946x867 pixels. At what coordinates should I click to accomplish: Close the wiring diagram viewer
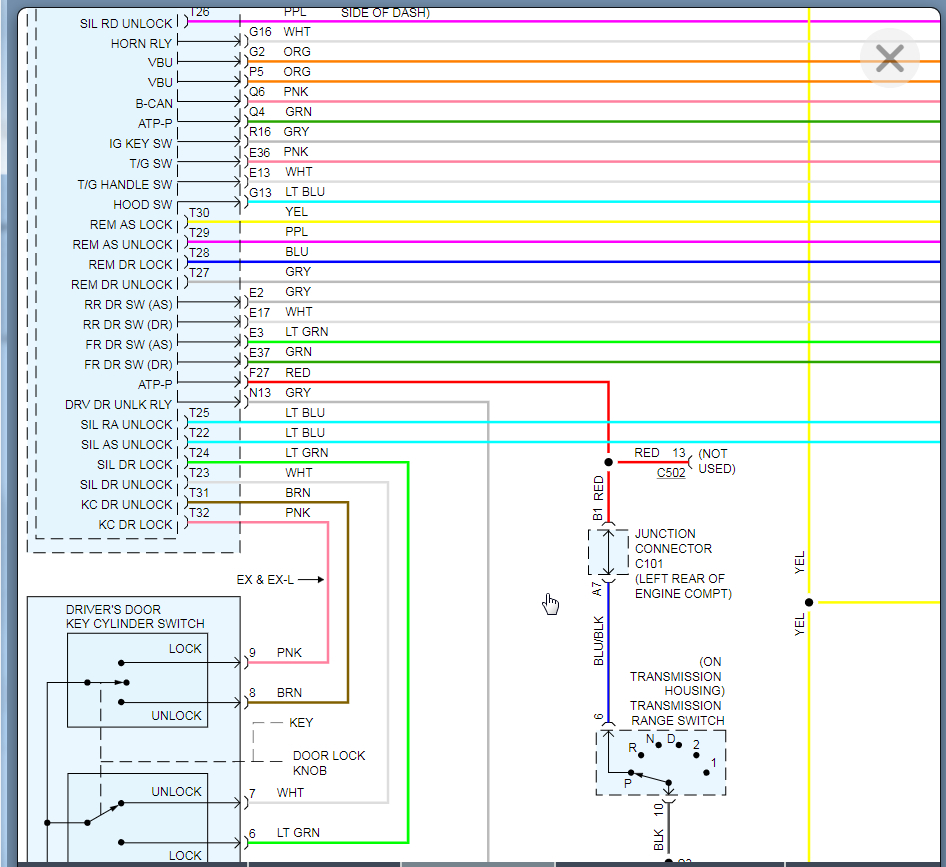click(x=889, y=59)
